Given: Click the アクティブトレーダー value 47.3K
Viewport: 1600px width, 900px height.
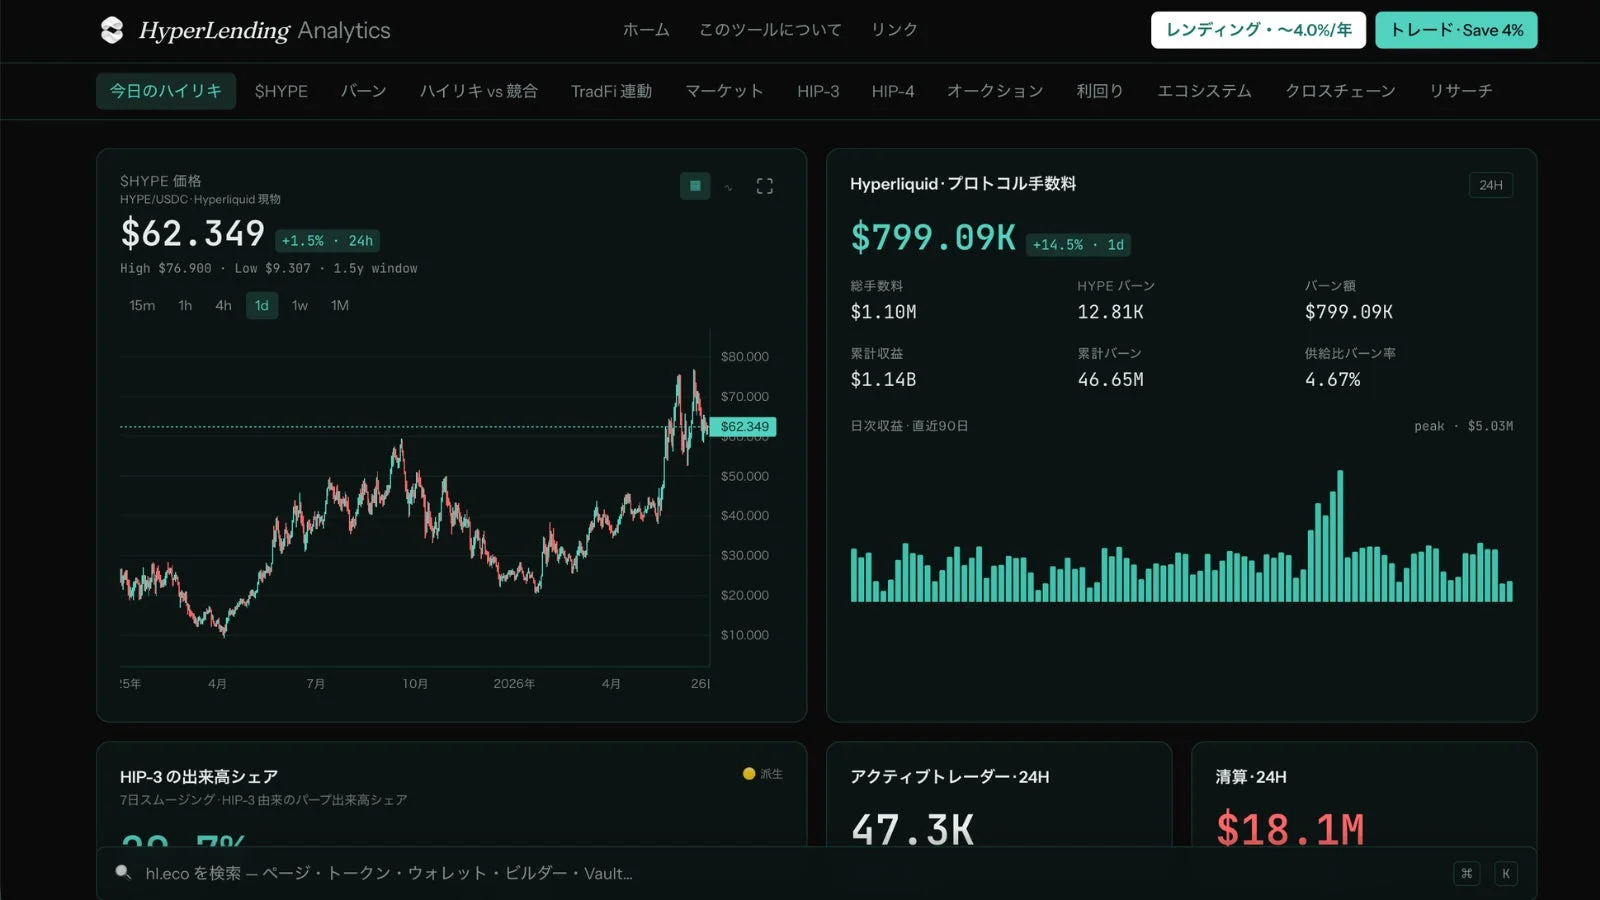Looking at the screenshot, I should pos(912,829).
